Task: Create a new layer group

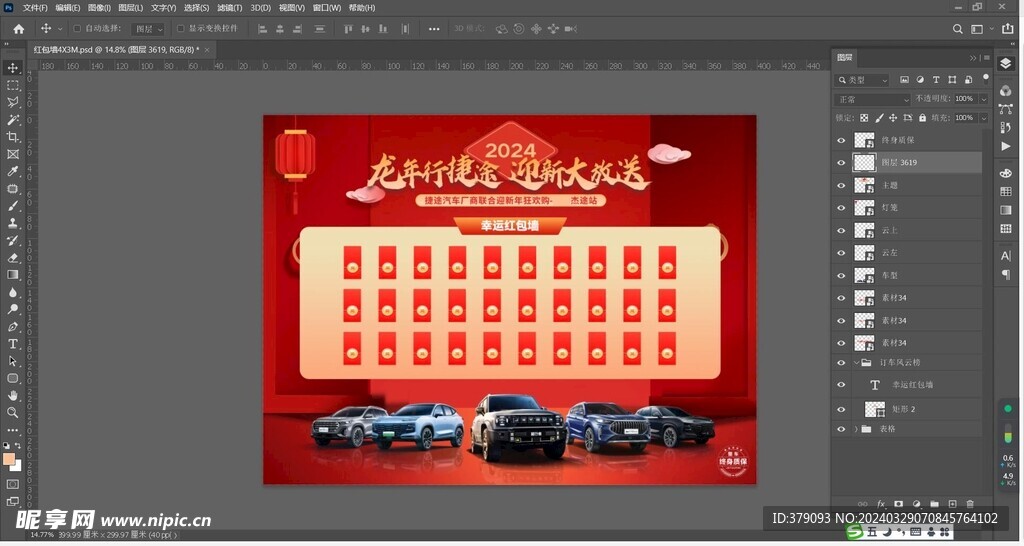Action: pos(935,504)
